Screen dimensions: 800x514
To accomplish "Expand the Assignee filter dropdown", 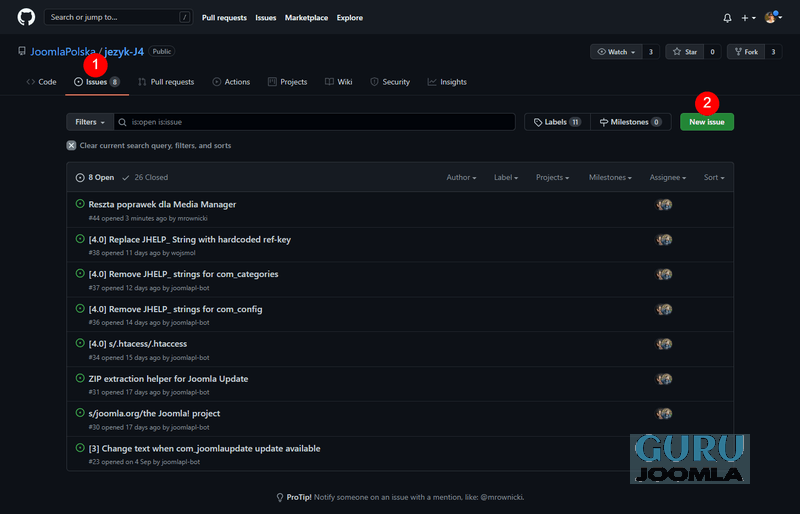I will 667,178.
